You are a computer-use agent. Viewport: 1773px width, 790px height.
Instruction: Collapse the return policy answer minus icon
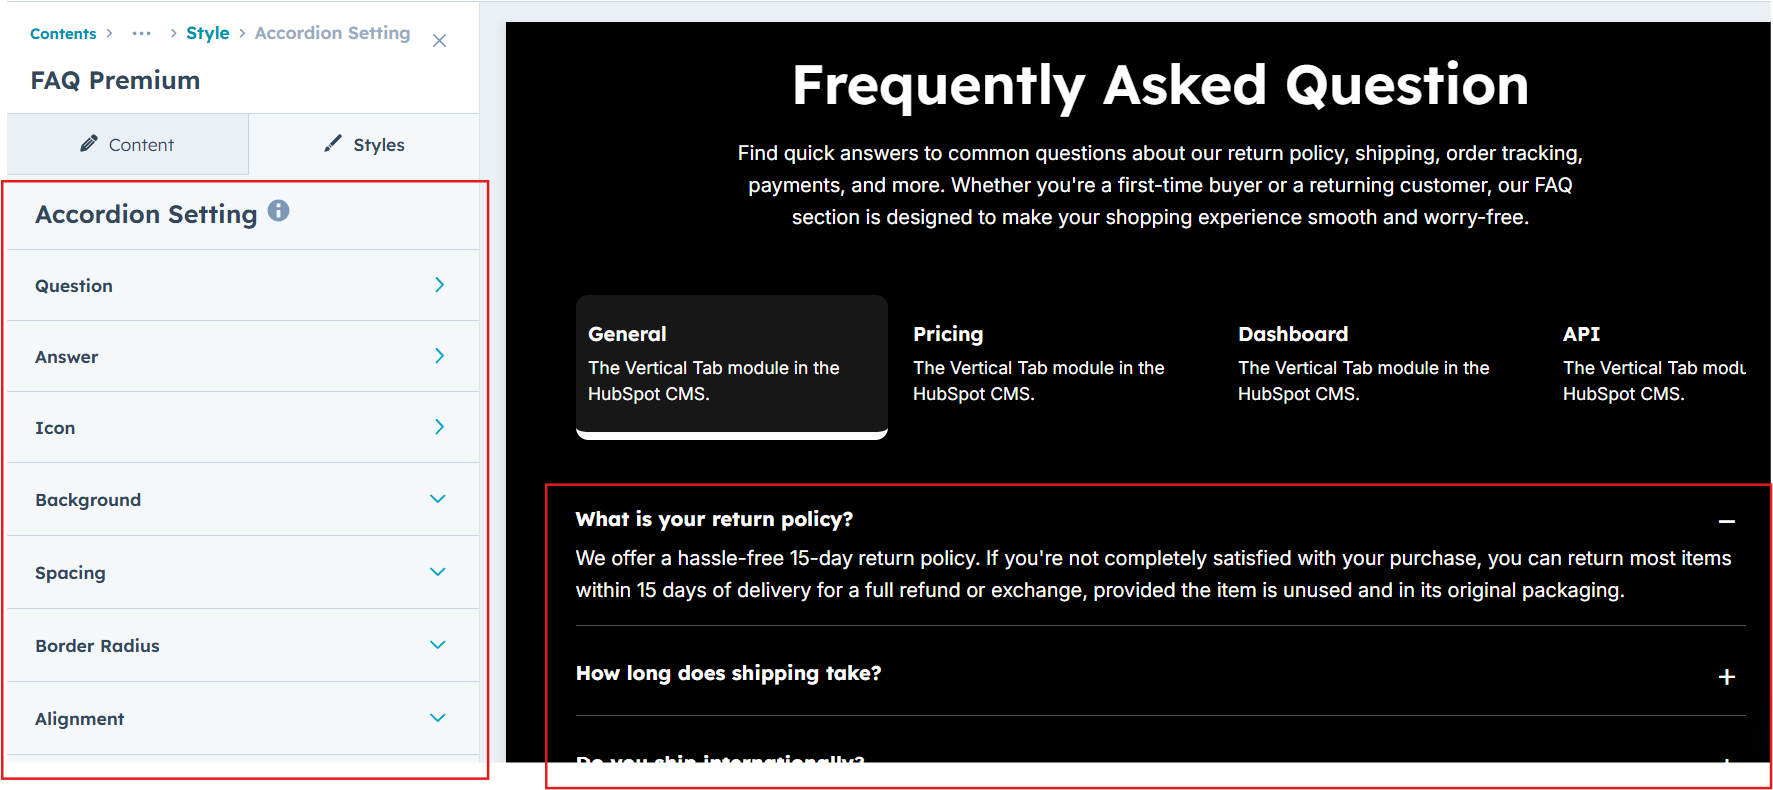1726,521
